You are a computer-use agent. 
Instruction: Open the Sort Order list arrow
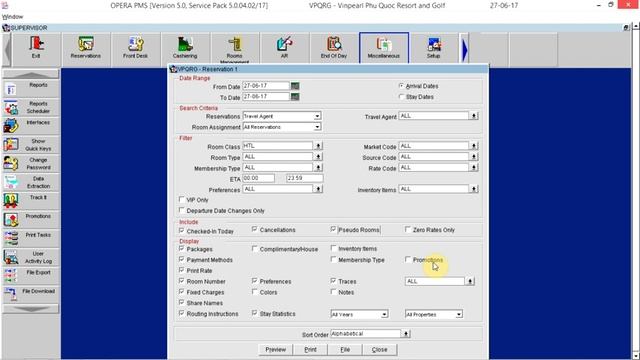[x=405, y=333]
